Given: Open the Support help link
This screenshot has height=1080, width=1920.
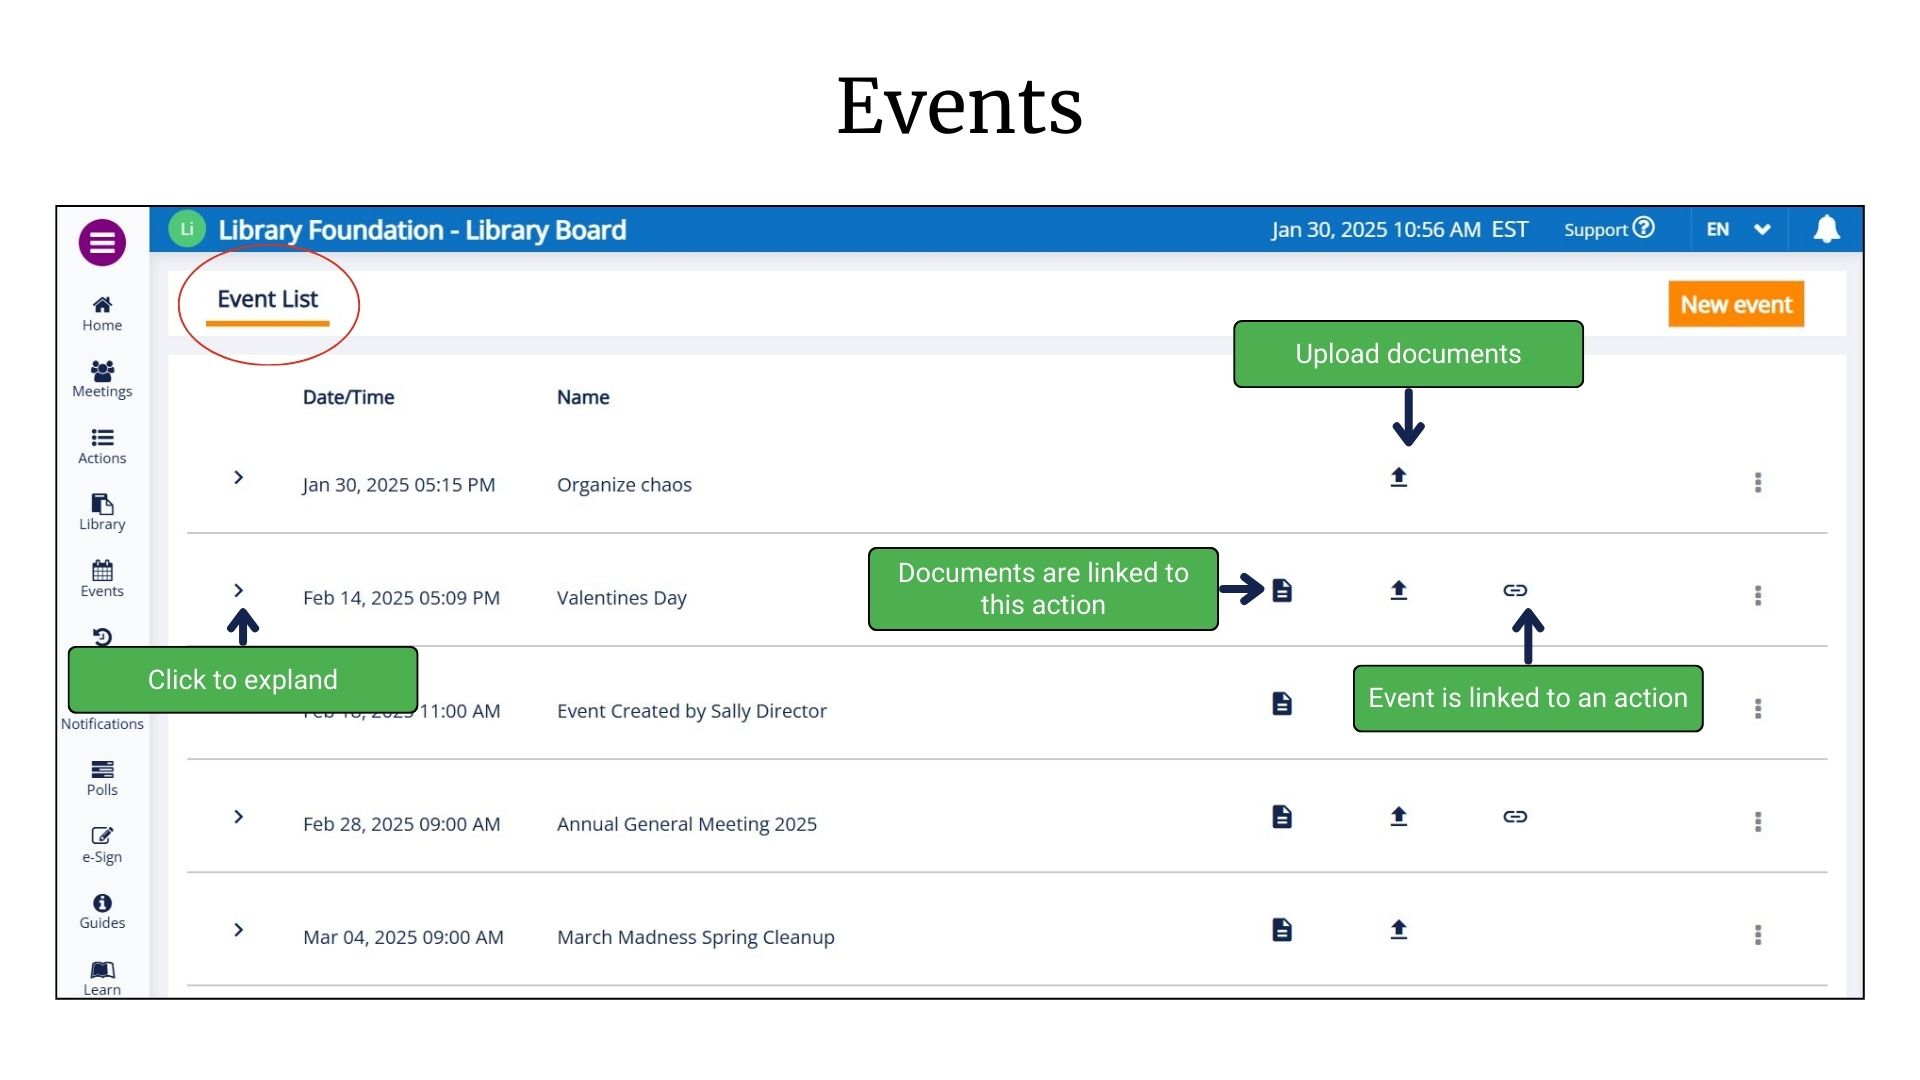Looking at the screenshot, I should tap(1608, 230).
